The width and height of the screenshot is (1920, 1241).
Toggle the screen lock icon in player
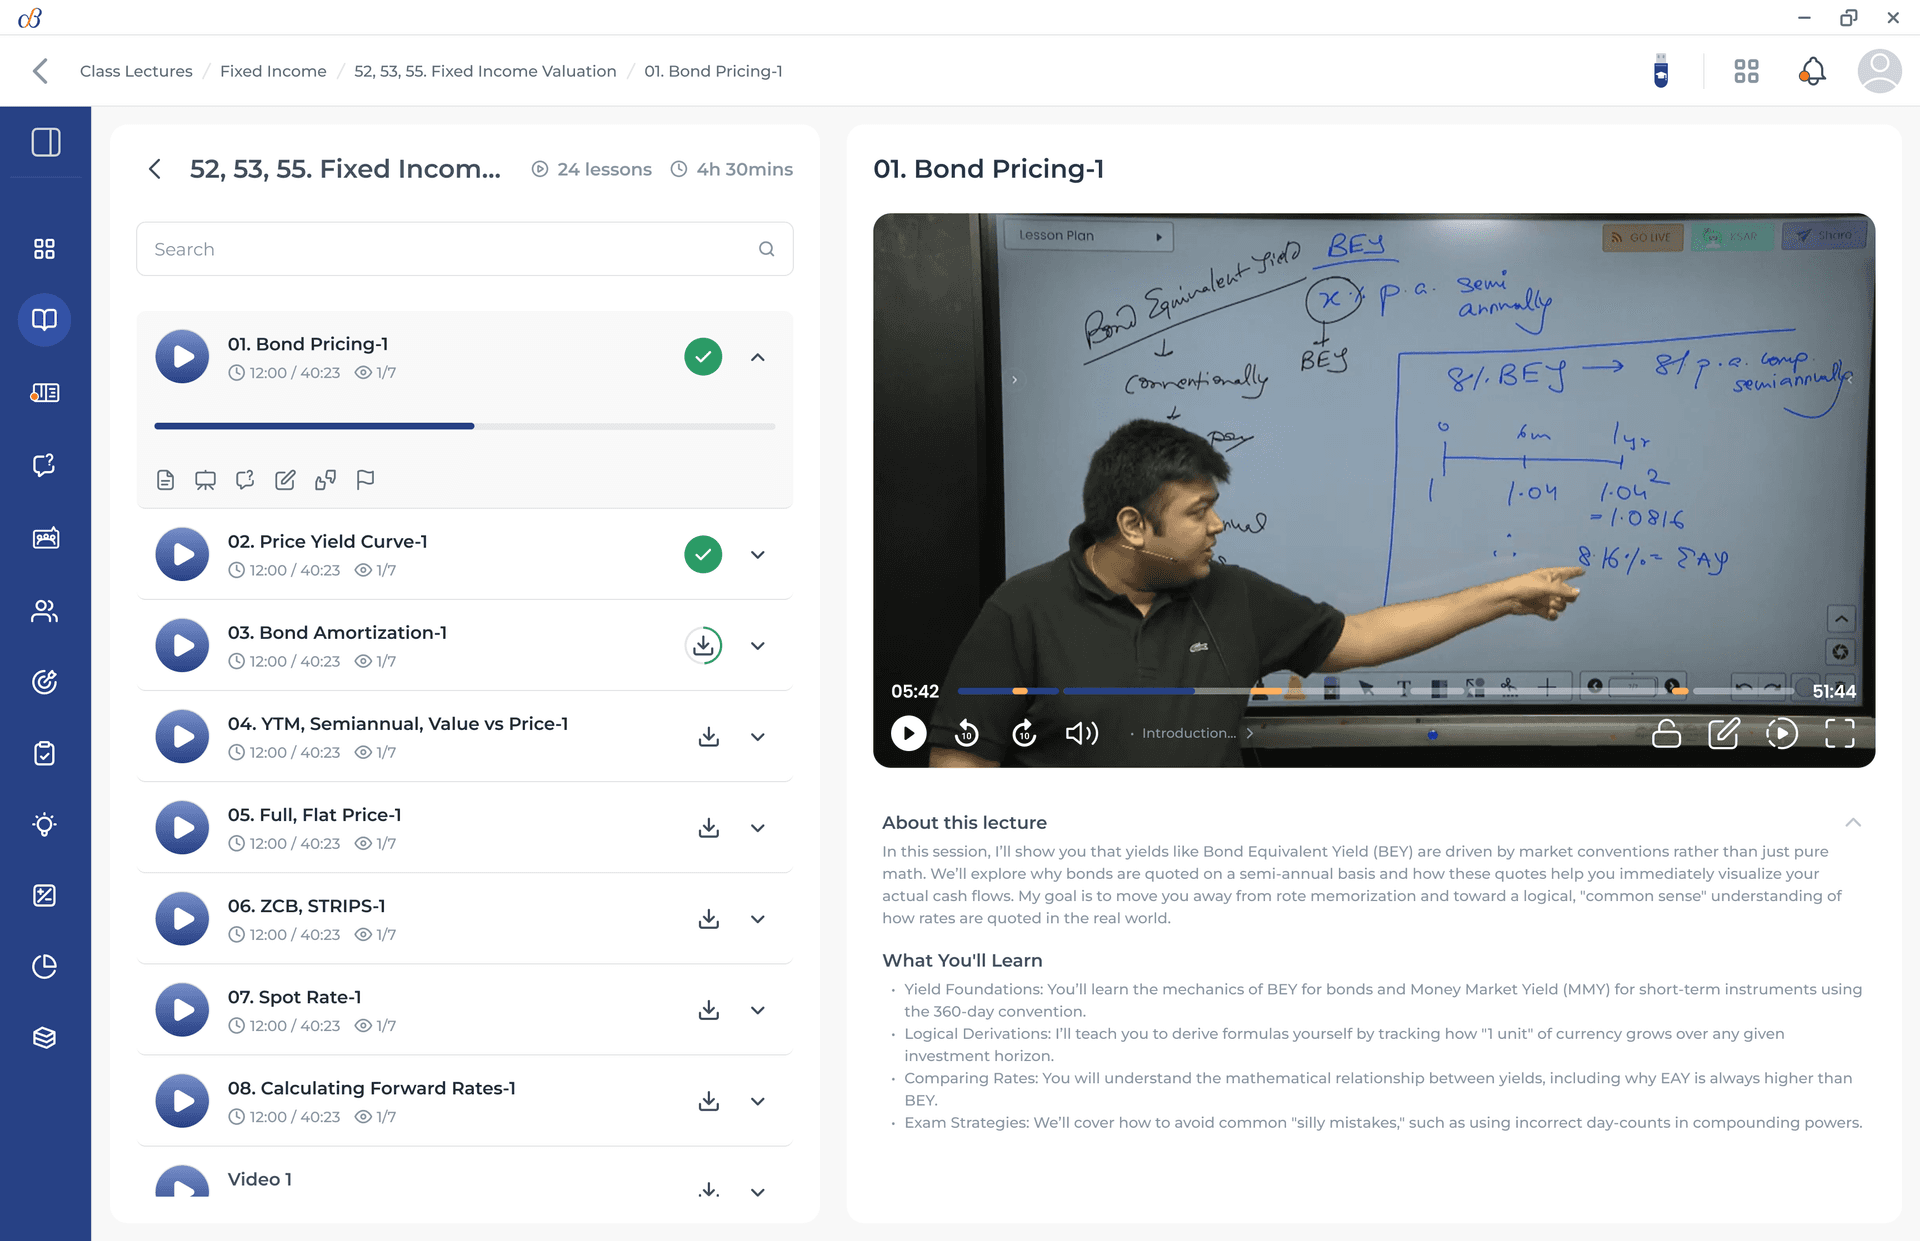(1667, 733)
